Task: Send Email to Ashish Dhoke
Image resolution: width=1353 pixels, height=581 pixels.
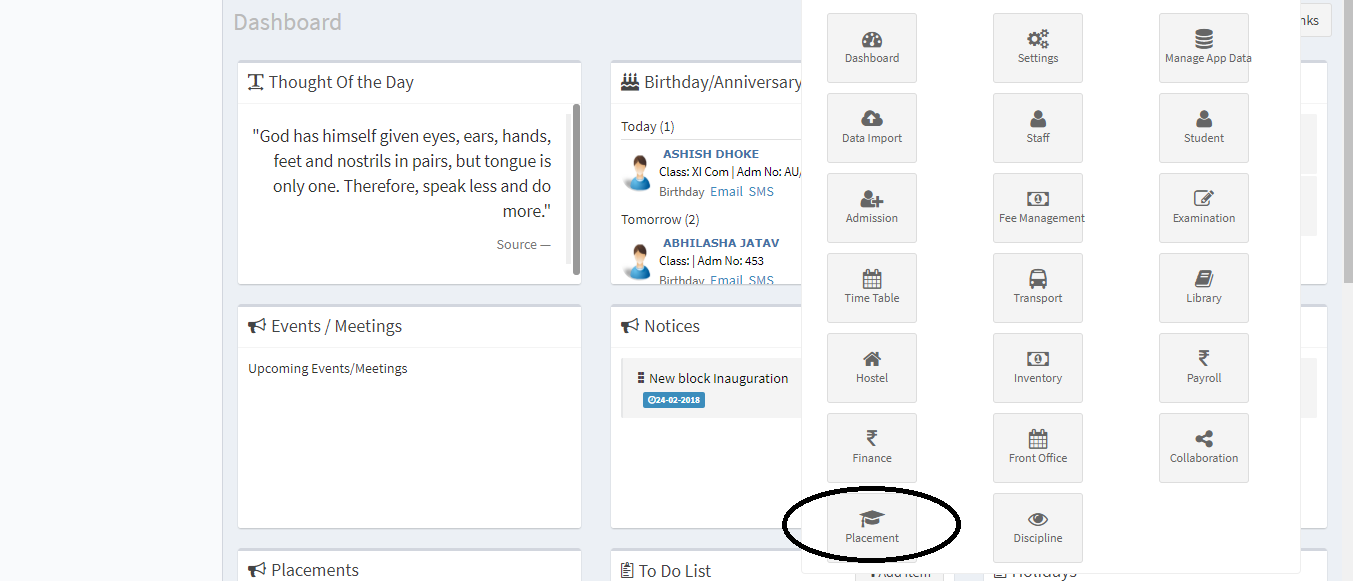Action: click(x=726, y=191)
